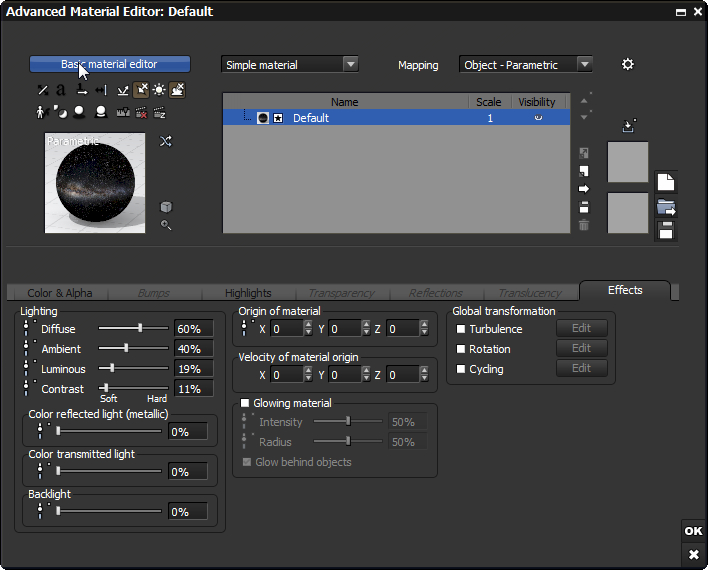Open the Simple material type dropdown
Image resolution: width=708 pixels, height=570 pixels.
click(x=290, y=64)
